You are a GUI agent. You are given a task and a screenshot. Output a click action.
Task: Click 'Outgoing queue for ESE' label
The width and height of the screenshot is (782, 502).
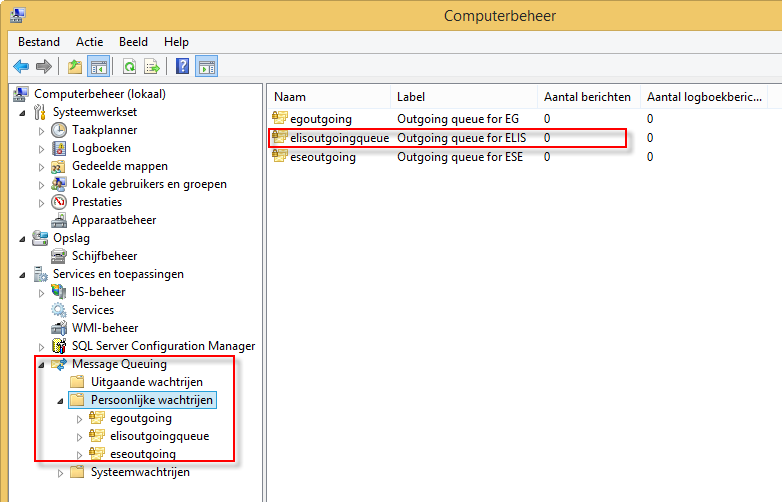[460, 157]
